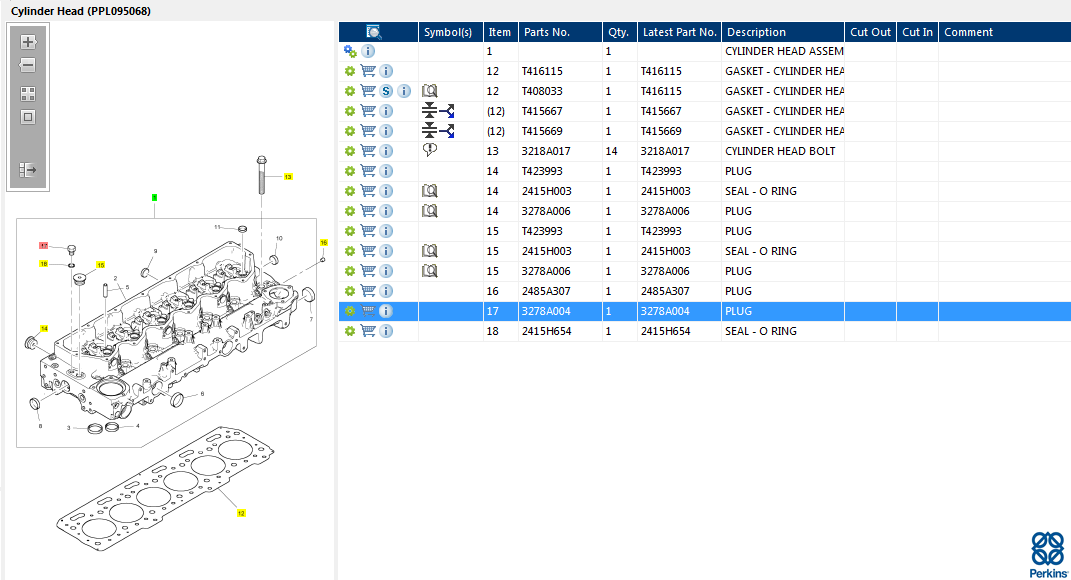The width and height of the screenshot is (1071, 580).
Task: Click the assembly gears icon for item 1
Action: click(350, 51)
